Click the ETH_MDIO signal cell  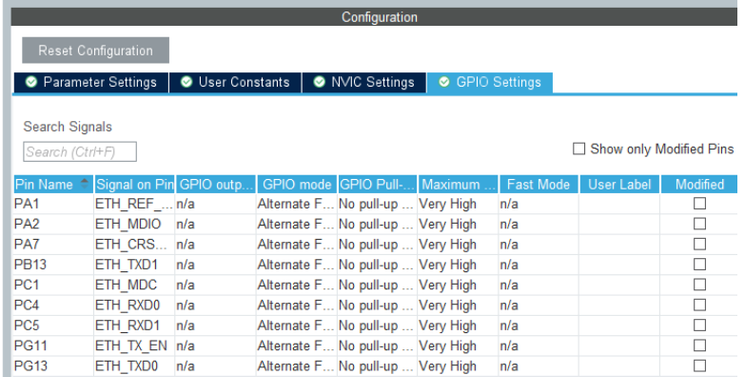point(134,224)
